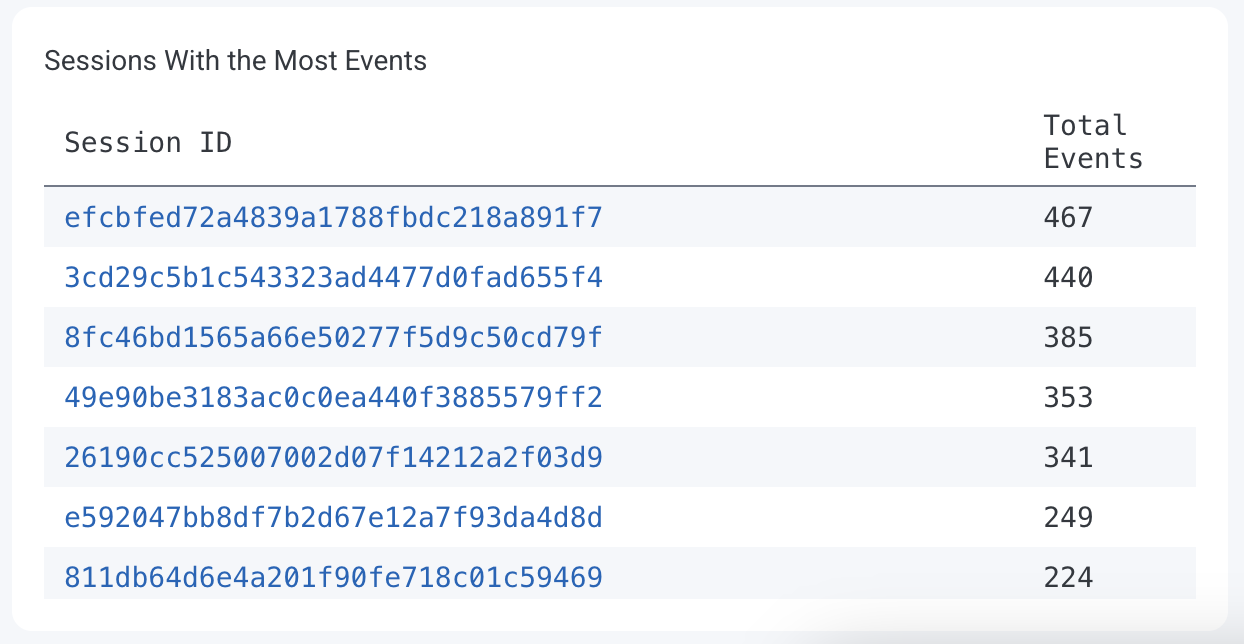1244x644 pixels.
Task: Open session 3cd29c5b1c543323ad4477d0fad655f4
Action: (333, 277)
